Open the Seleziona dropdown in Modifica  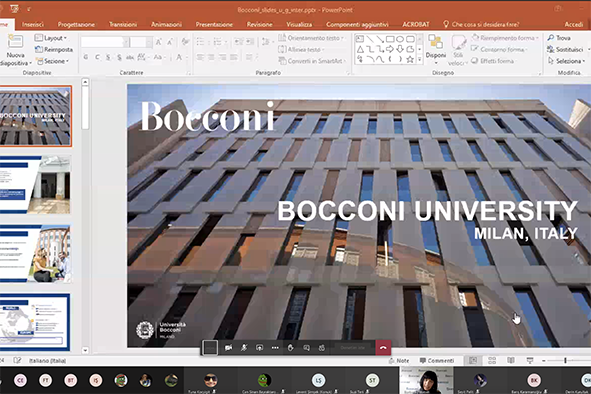(567, 61)
